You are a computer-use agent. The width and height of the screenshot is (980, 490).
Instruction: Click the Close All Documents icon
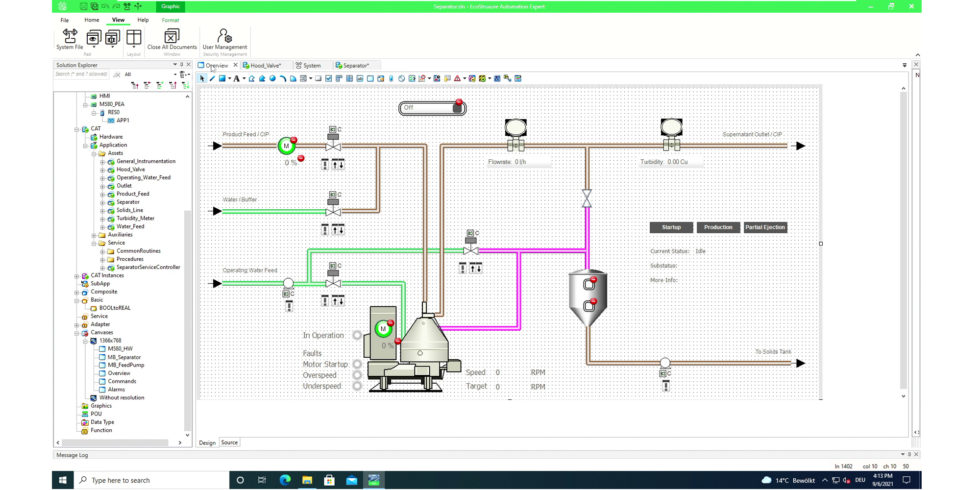[171, 37]
